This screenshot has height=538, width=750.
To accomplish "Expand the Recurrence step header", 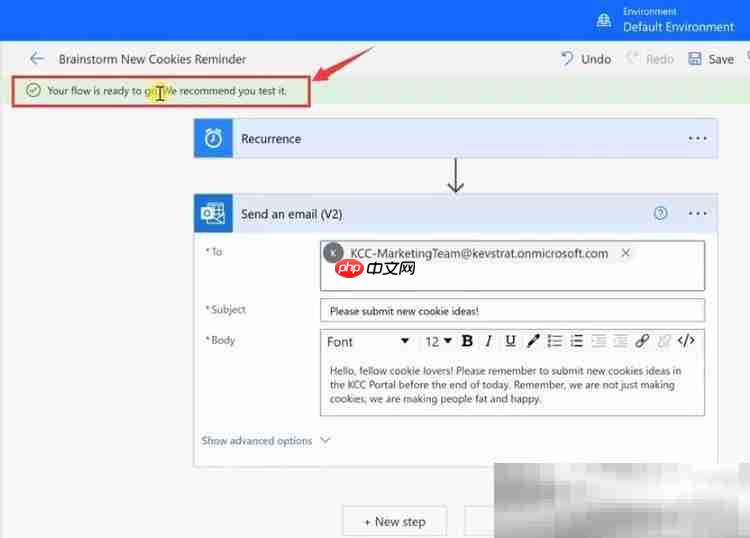I will [456, 138].
